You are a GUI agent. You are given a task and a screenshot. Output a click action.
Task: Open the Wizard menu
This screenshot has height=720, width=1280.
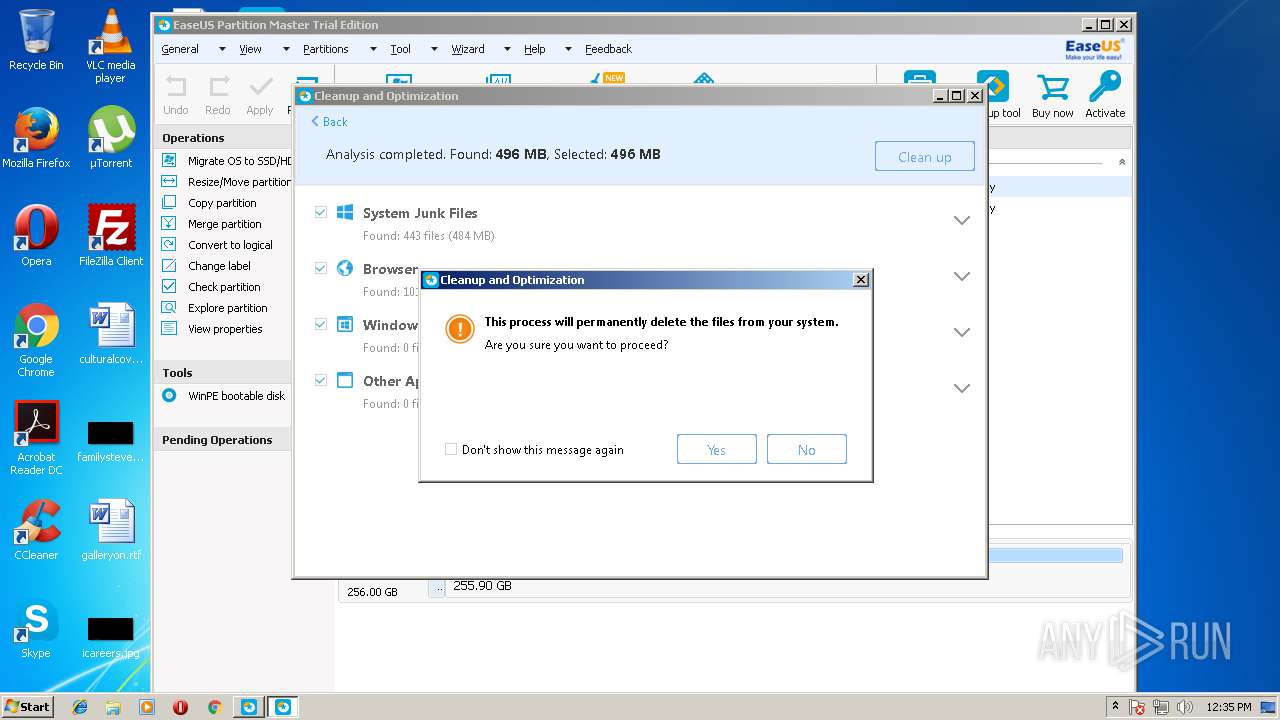(x=468, y=49)
